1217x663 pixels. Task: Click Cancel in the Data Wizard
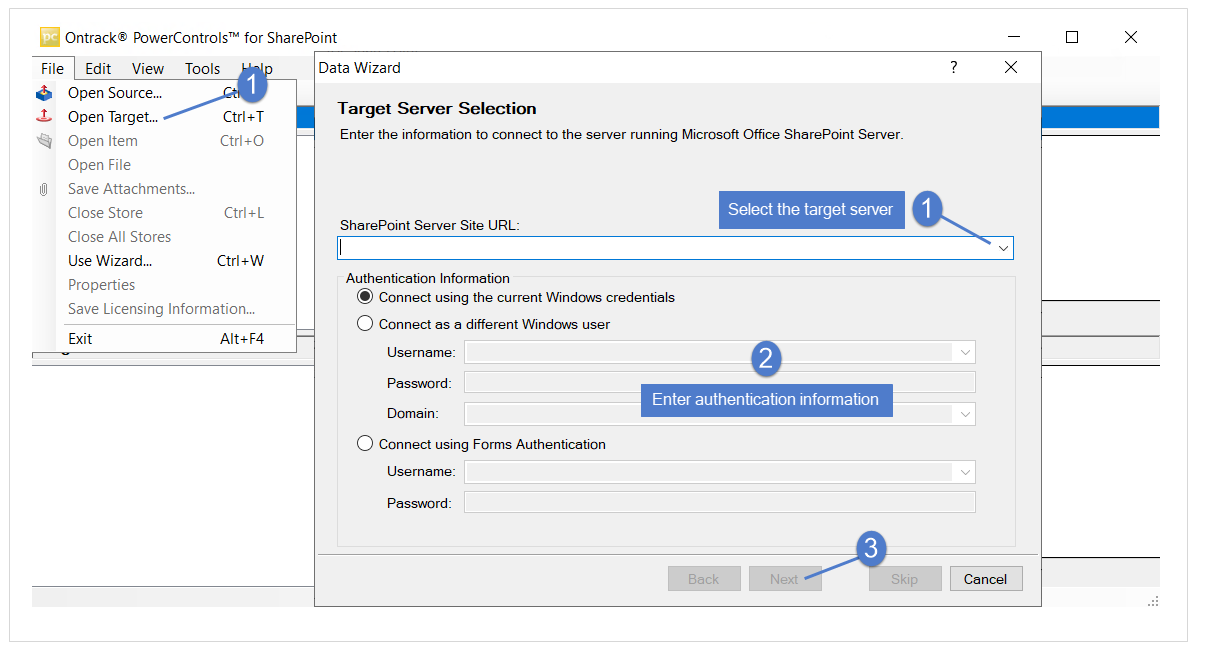[x=986, y=579]
